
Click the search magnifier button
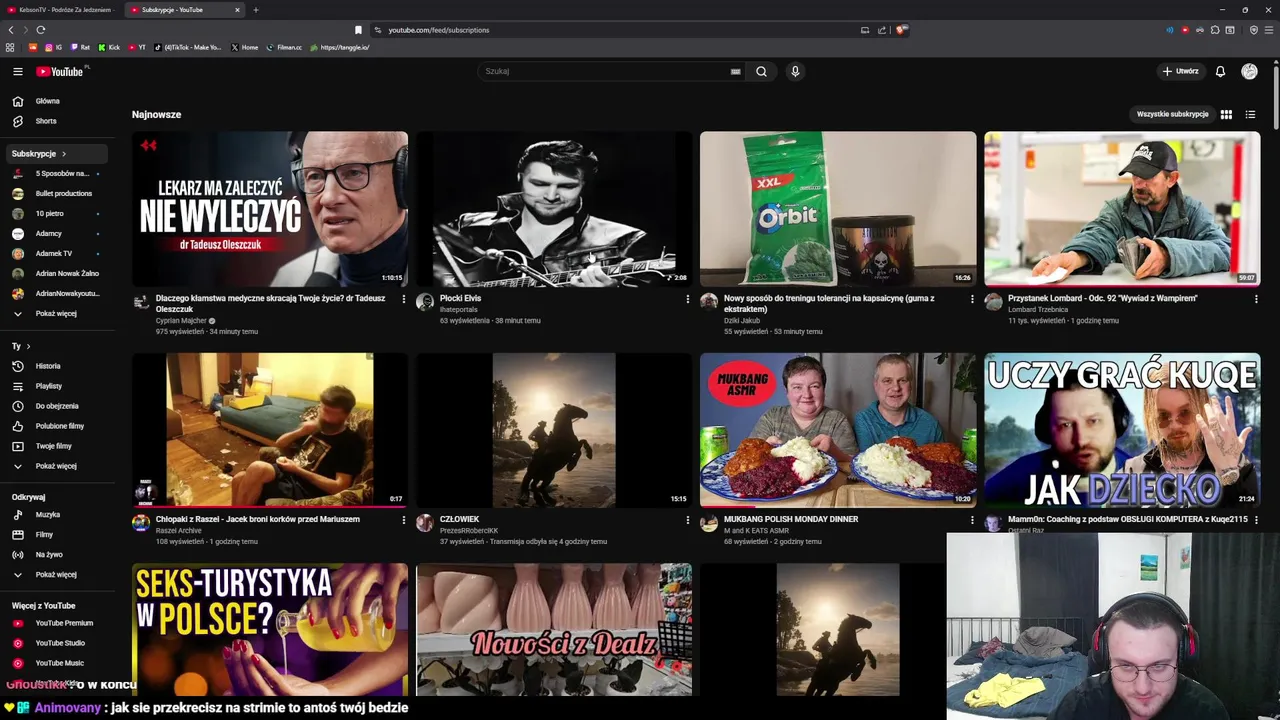tap(761, 71)
